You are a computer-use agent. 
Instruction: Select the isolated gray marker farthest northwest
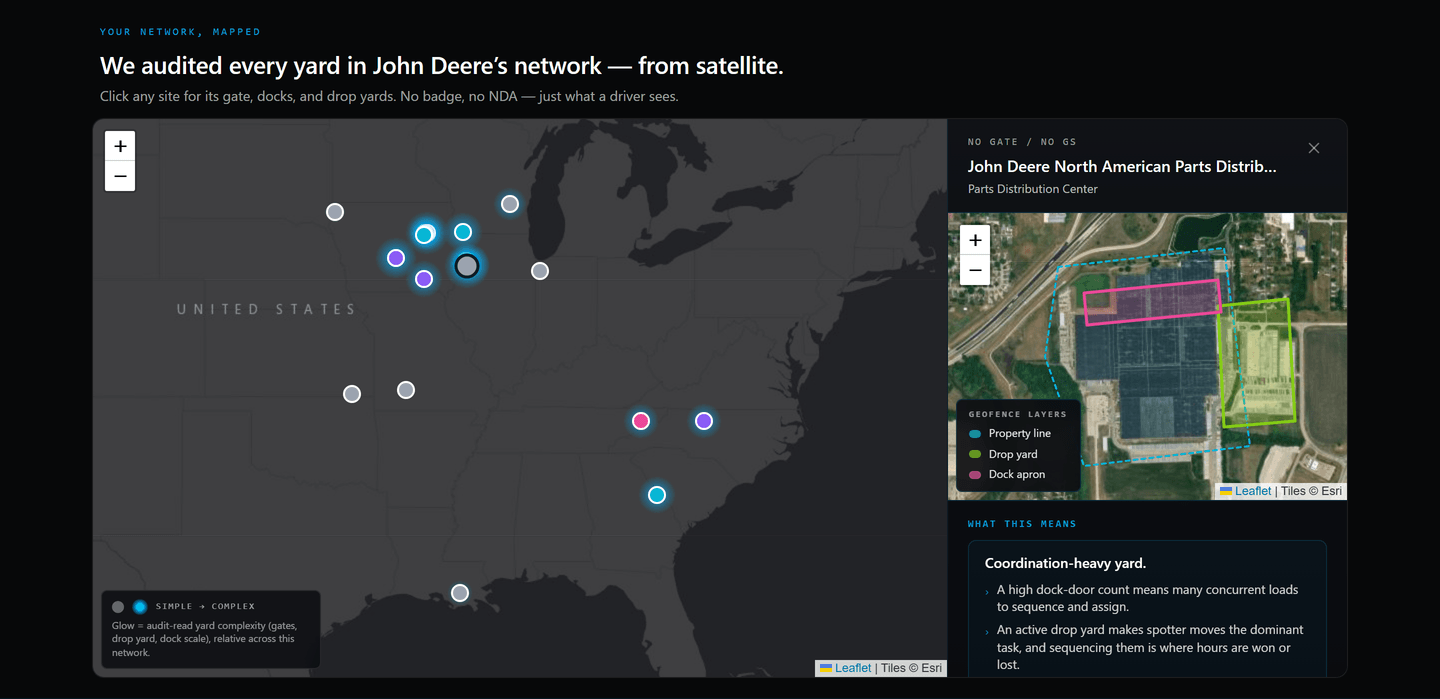click(335, 212)
